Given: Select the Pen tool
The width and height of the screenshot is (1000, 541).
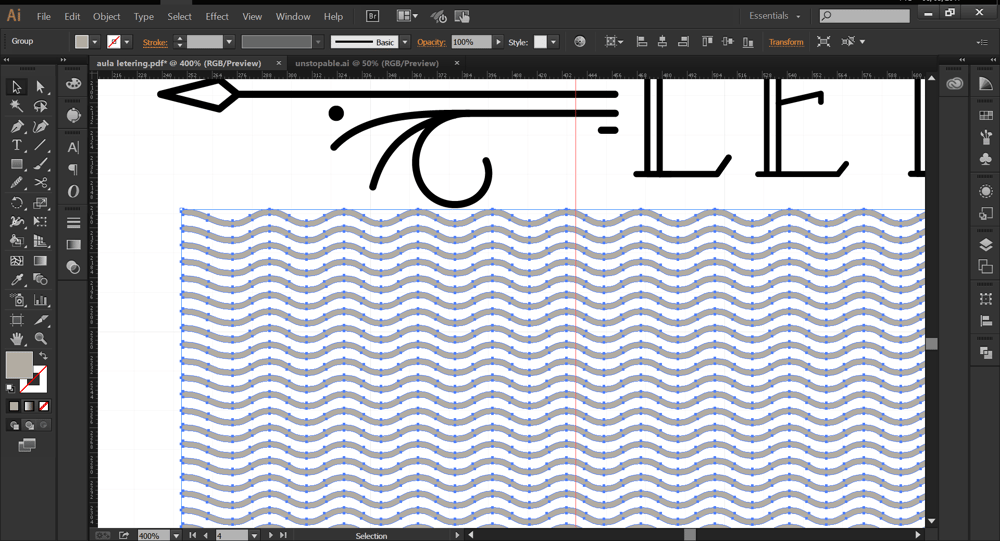Looking at the screenshot, I should click(17, 126).
